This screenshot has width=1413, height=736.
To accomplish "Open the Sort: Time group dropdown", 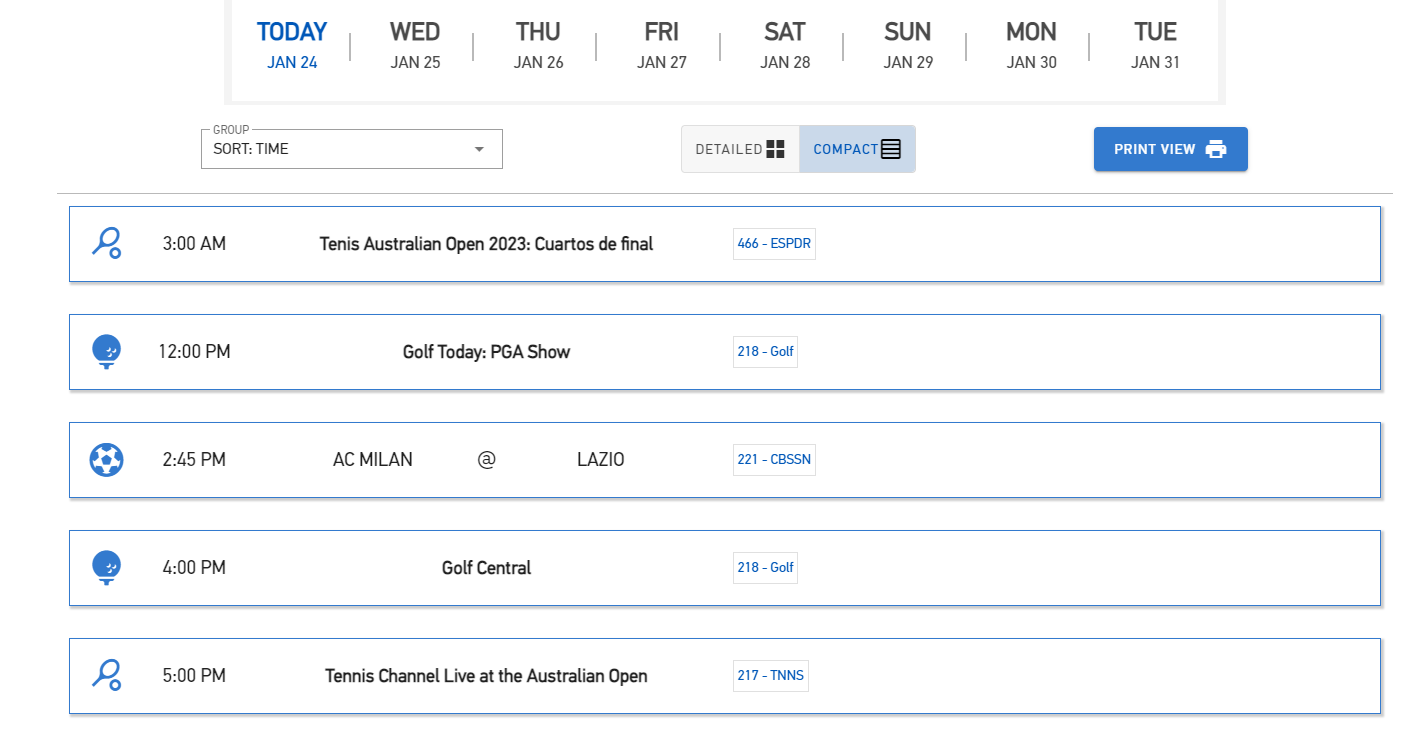I will click(351, 149).
